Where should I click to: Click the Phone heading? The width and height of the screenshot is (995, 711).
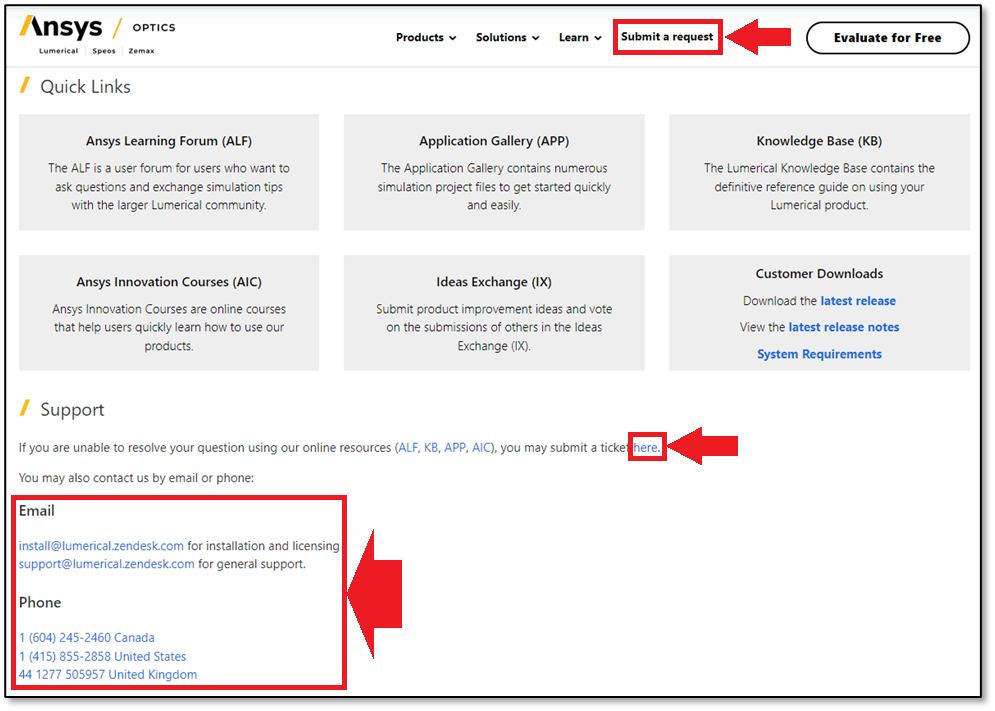(40, 602)
